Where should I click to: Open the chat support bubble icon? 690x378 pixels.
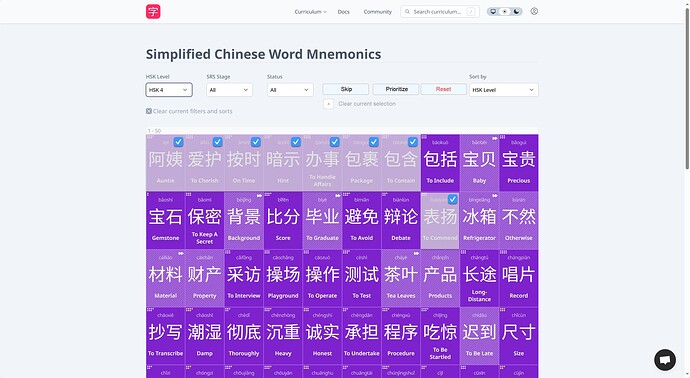(x=665, y=360)
